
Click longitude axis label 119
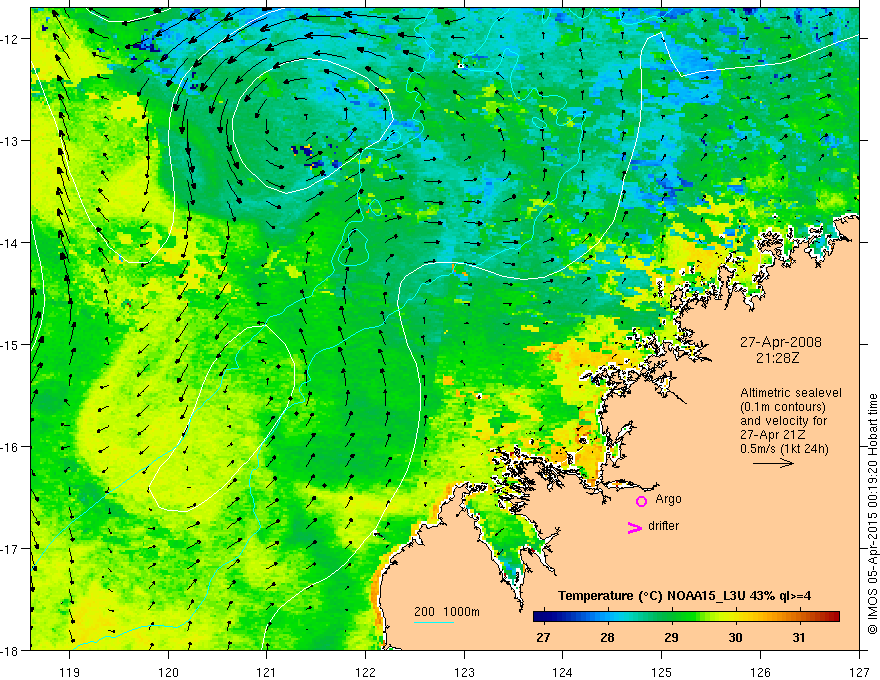[x=70, y=672]
